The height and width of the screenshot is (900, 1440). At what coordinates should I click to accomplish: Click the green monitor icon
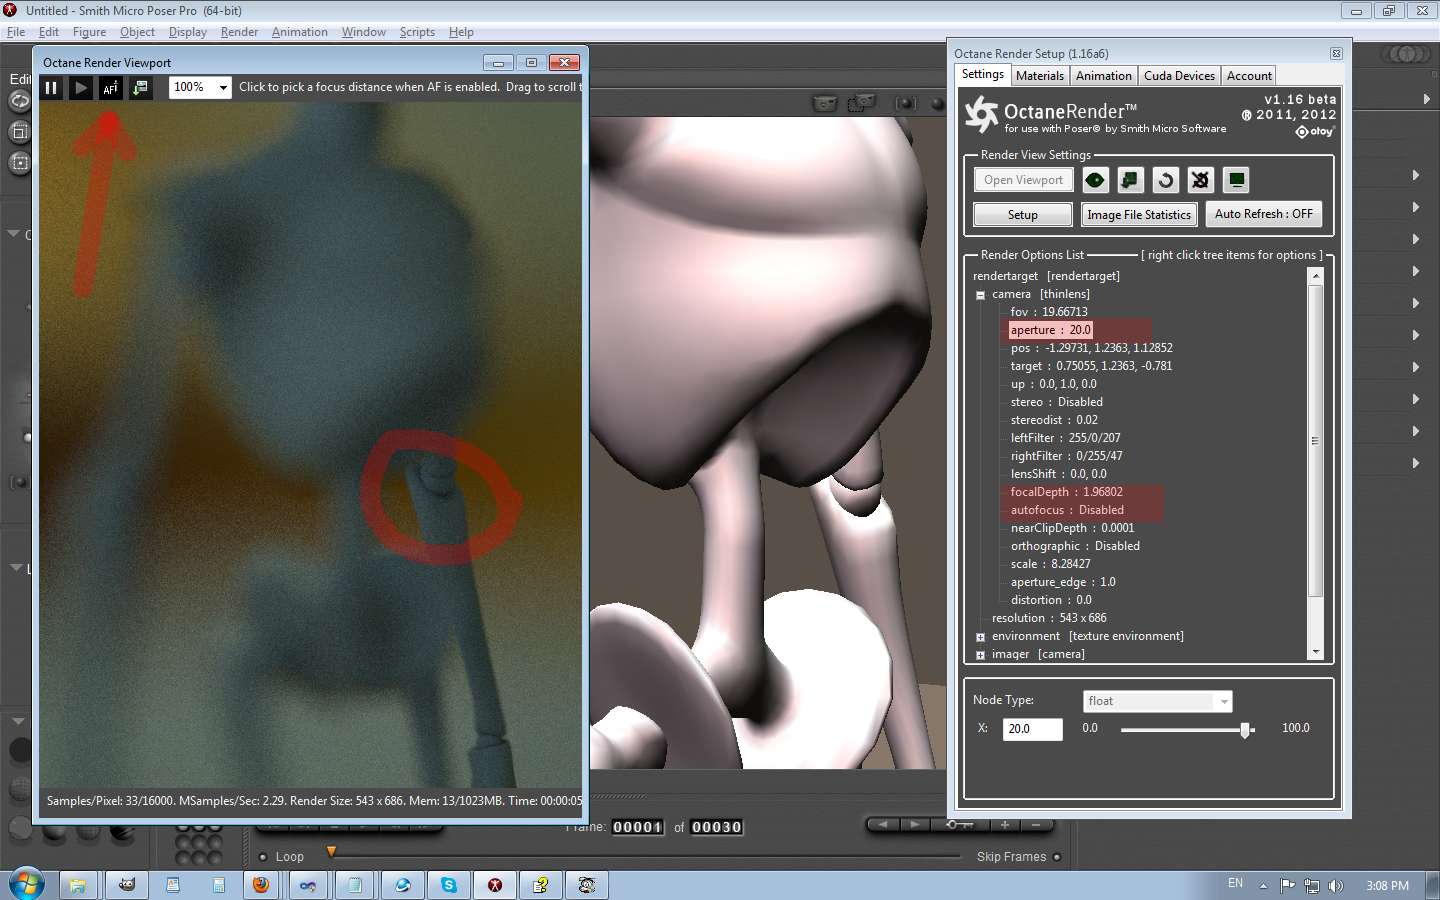(x=1236, y=180)
